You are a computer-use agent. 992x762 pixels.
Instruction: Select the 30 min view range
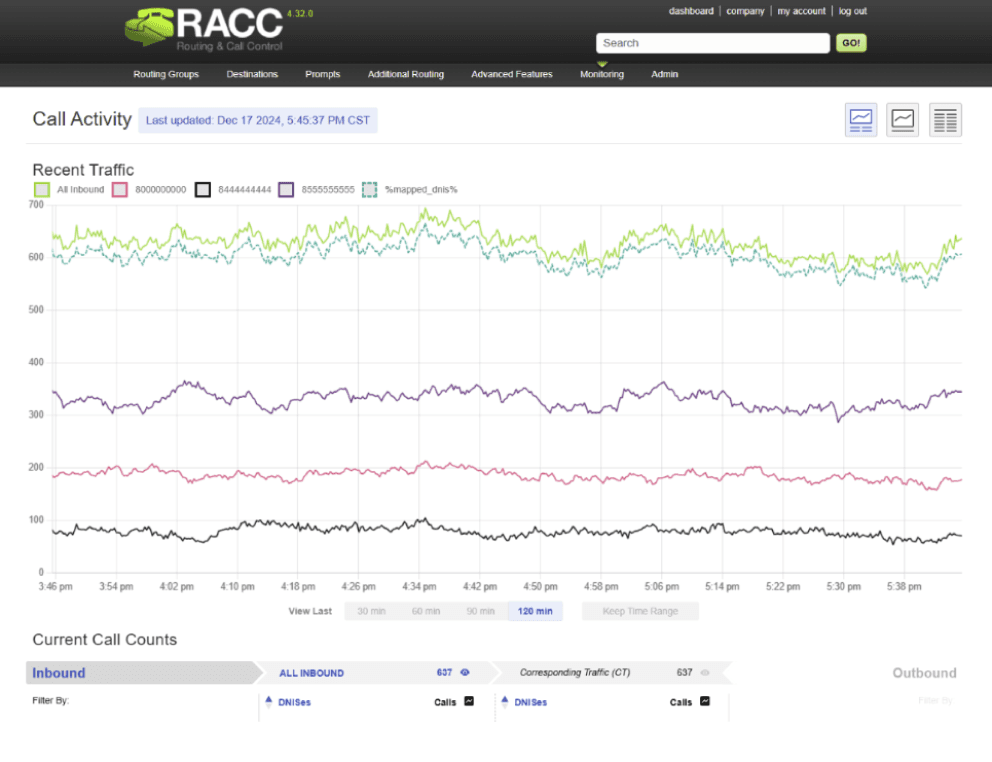point(371,611)
